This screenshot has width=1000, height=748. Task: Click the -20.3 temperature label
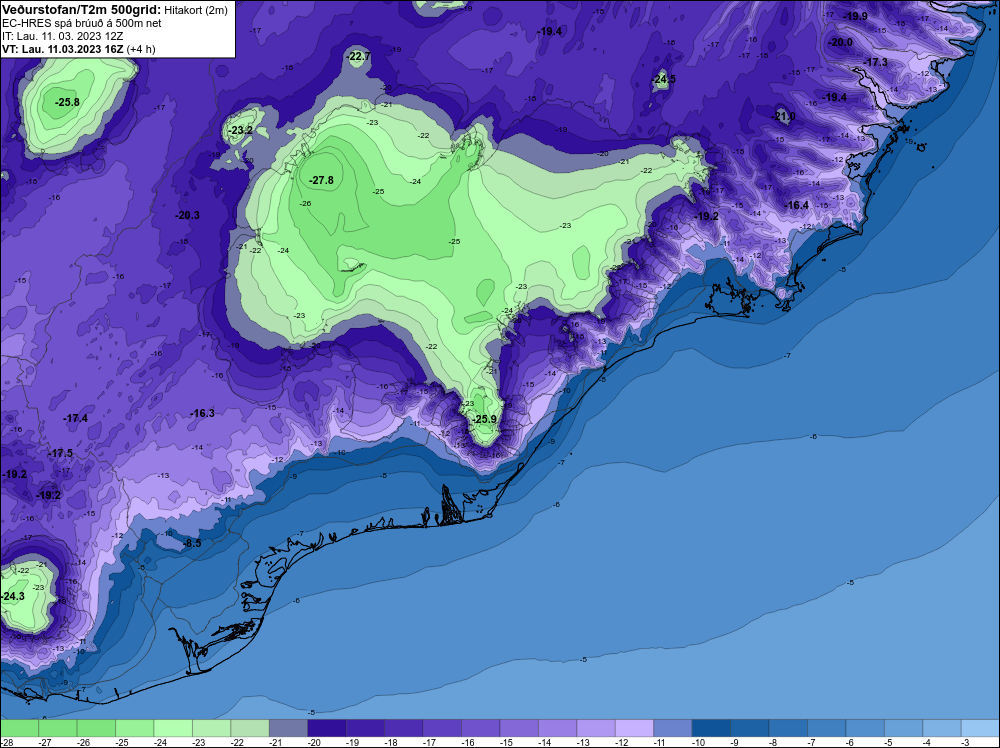(188, 216)
